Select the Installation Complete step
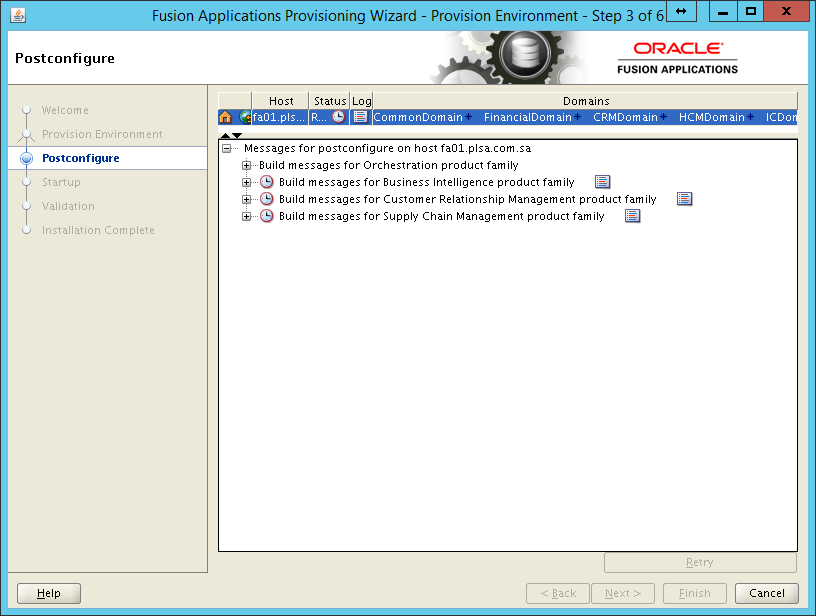The width and height of the screenshot is (816, 616). [98, 230]
